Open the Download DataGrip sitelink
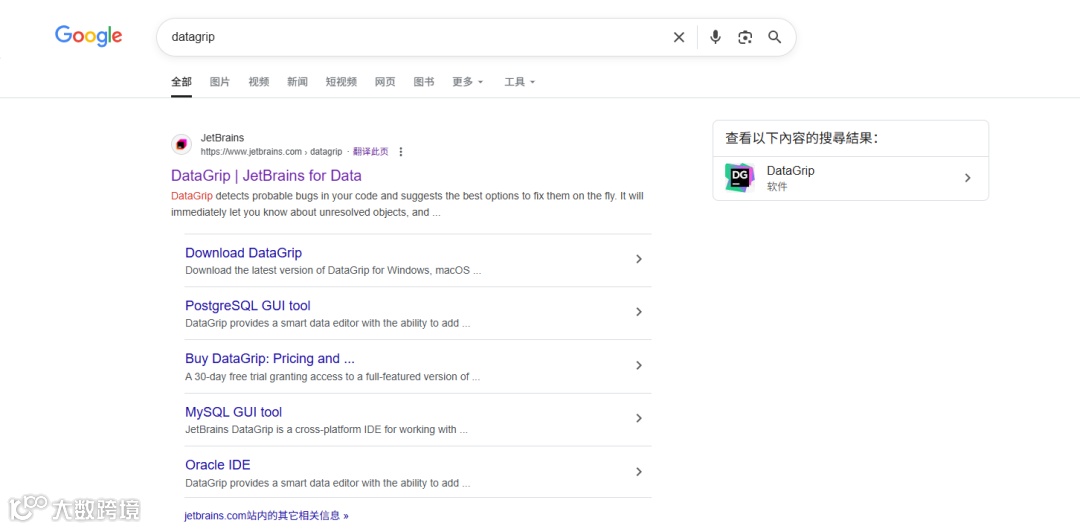Image resolution: width=1080 pixels, height=529 pixels. click(243, 253)
